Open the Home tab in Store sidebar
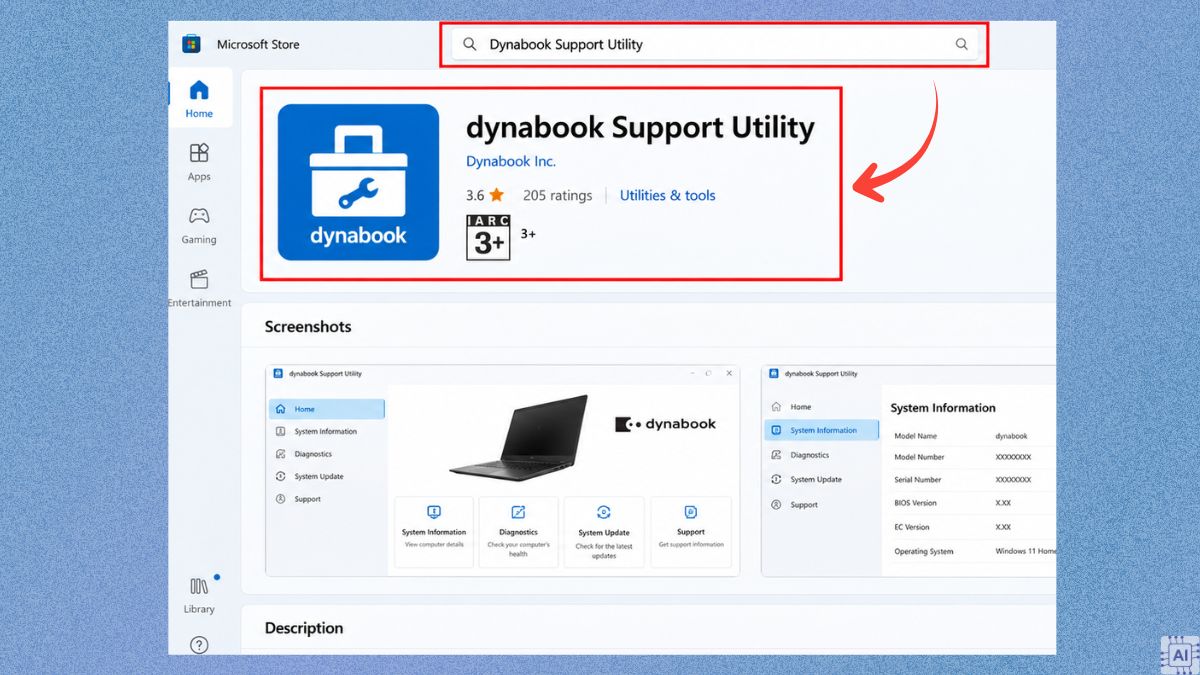1200x675 pixels. [199, 99]
